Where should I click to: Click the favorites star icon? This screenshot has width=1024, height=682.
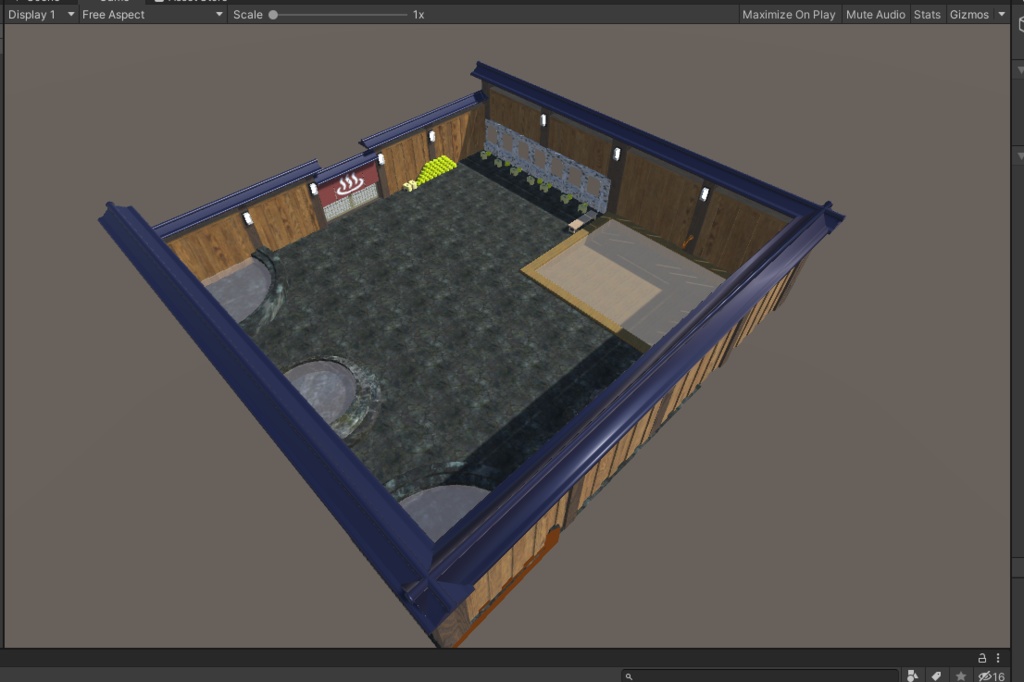tap(961, 676)
